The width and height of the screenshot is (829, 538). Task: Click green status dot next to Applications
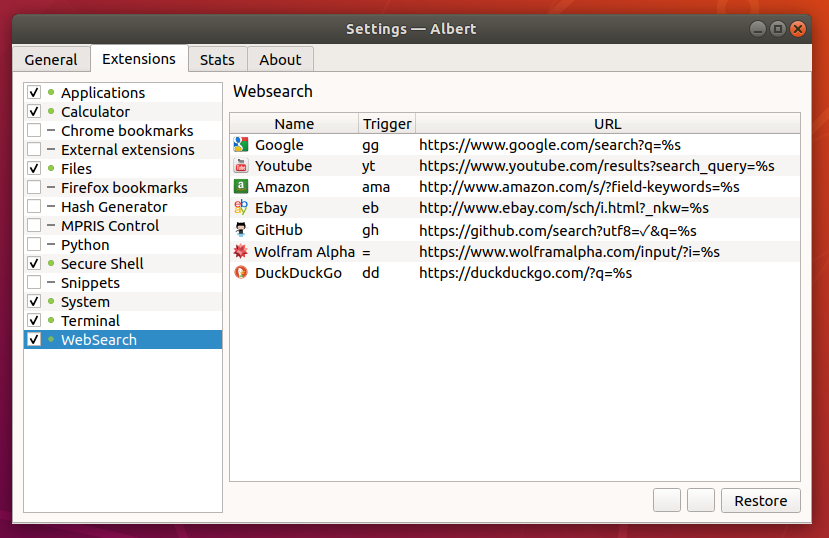[51, 92]
